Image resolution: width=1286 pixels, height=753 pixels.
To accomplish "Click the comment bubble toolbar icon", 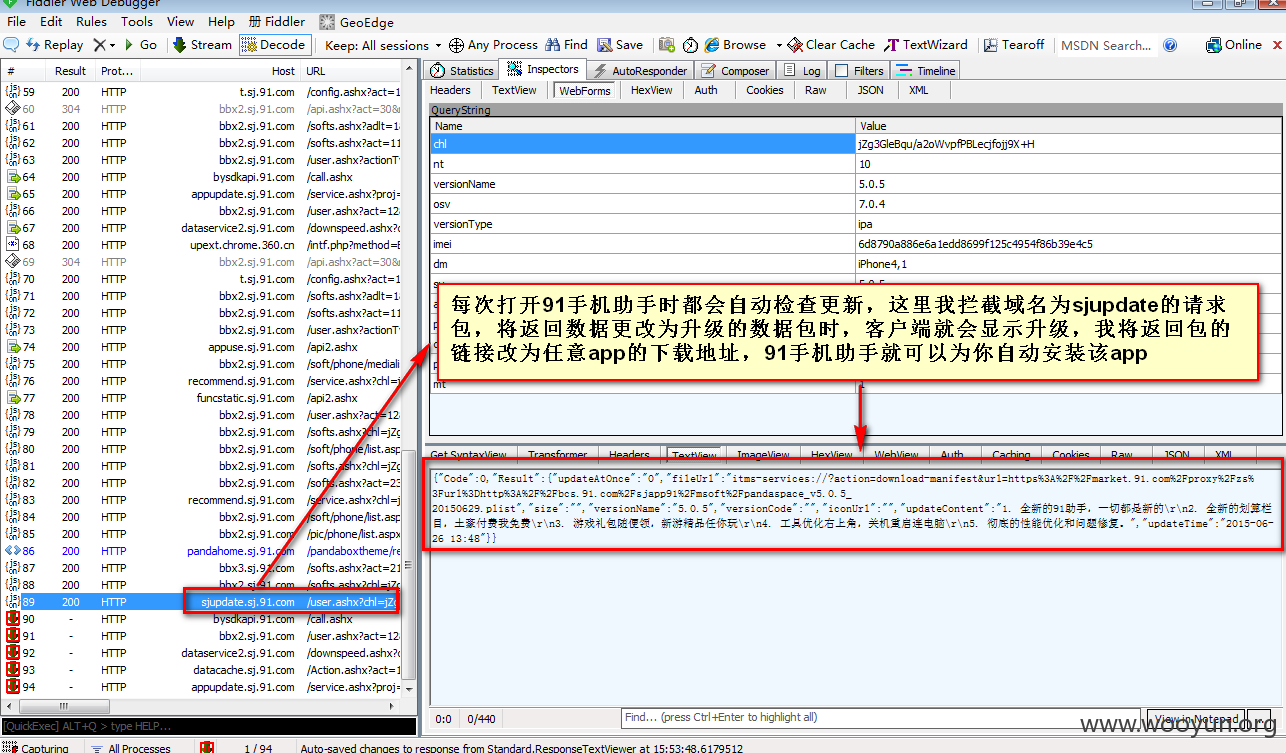I will click(x=12, y=45).
